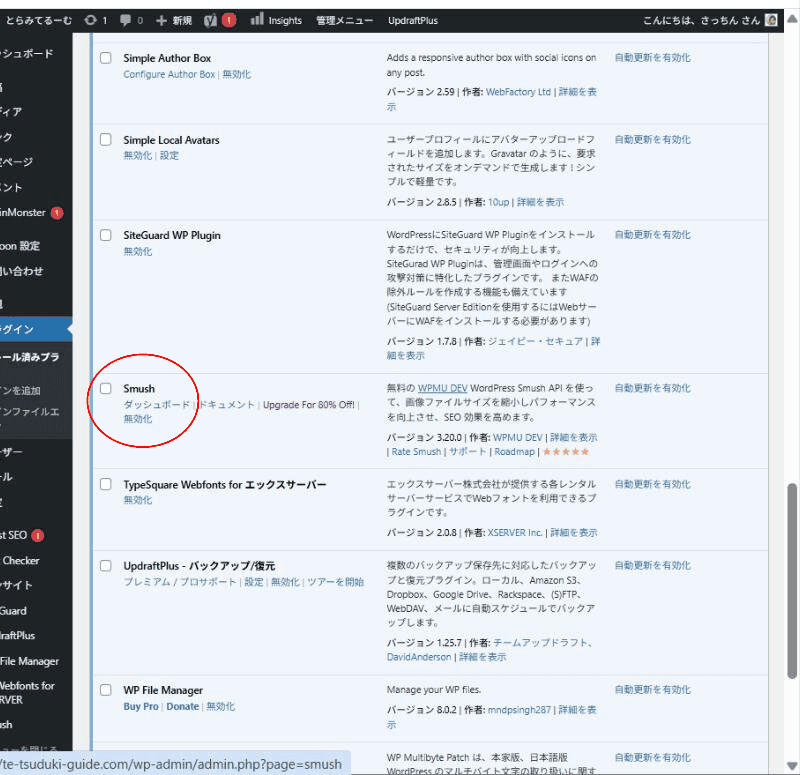Deactivate UpdraftPlus via 無効化 link
Screen dimensions: 800x775
[x=285, y=582]
